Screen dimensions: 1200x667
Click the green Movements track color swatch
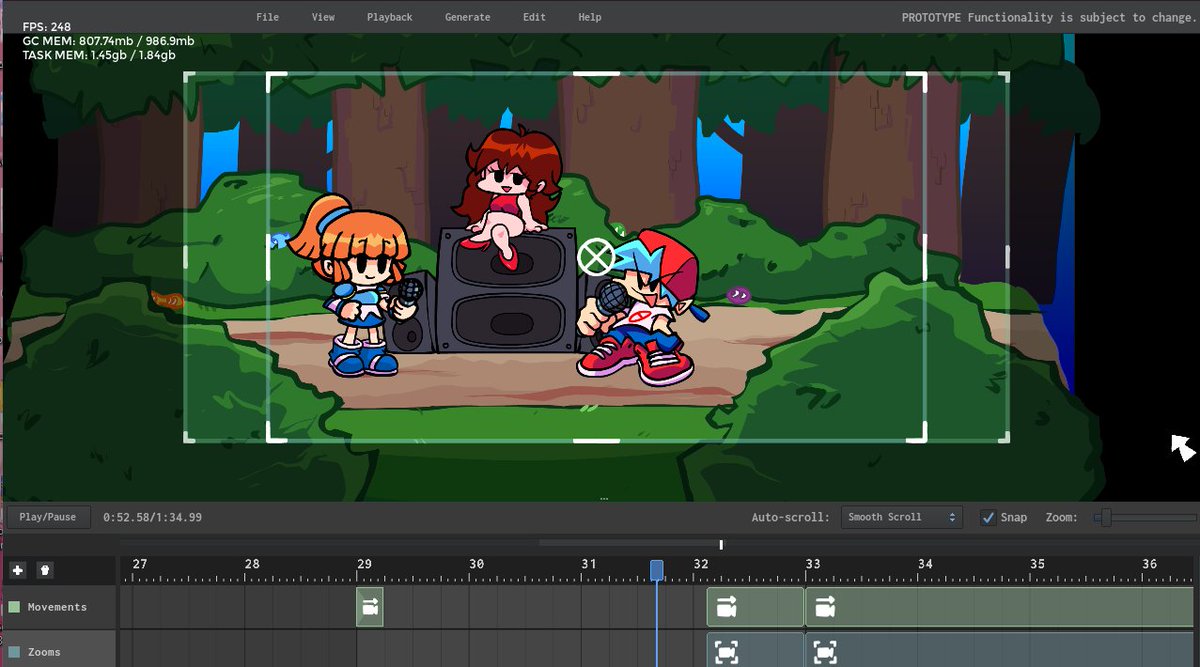click(14, 607)
